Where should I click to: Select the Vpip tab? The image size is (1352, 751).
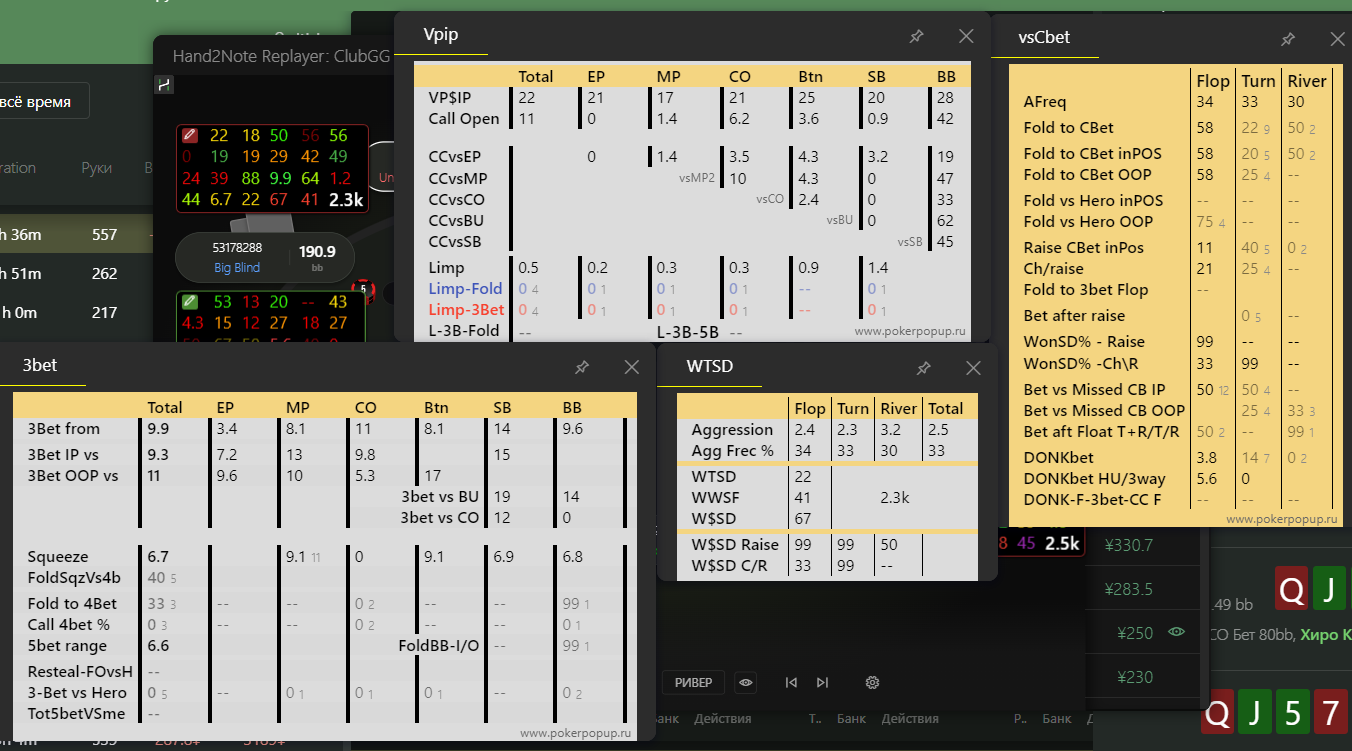[x=441, y=35]
